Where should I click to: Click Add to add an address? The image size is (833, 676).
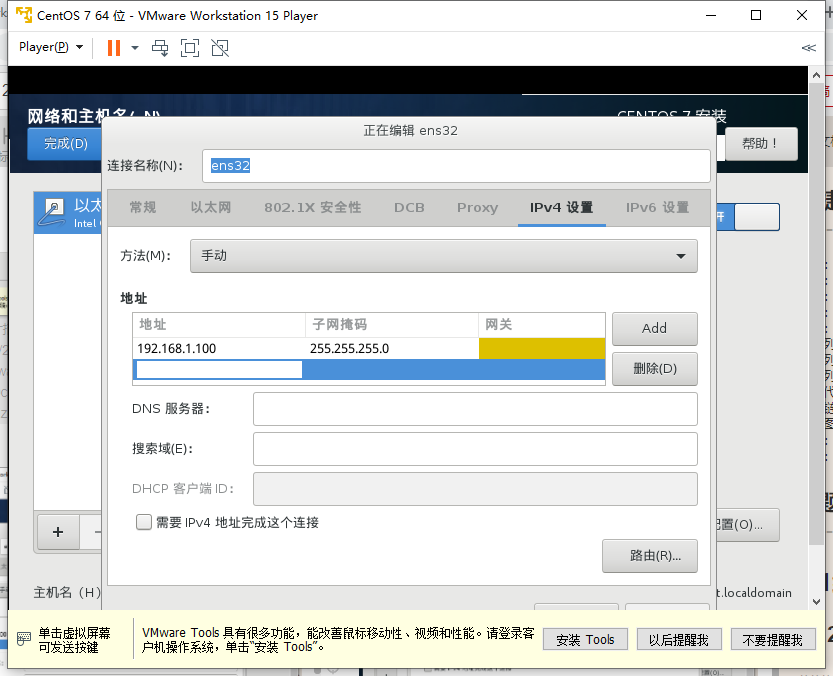(654, 328)
